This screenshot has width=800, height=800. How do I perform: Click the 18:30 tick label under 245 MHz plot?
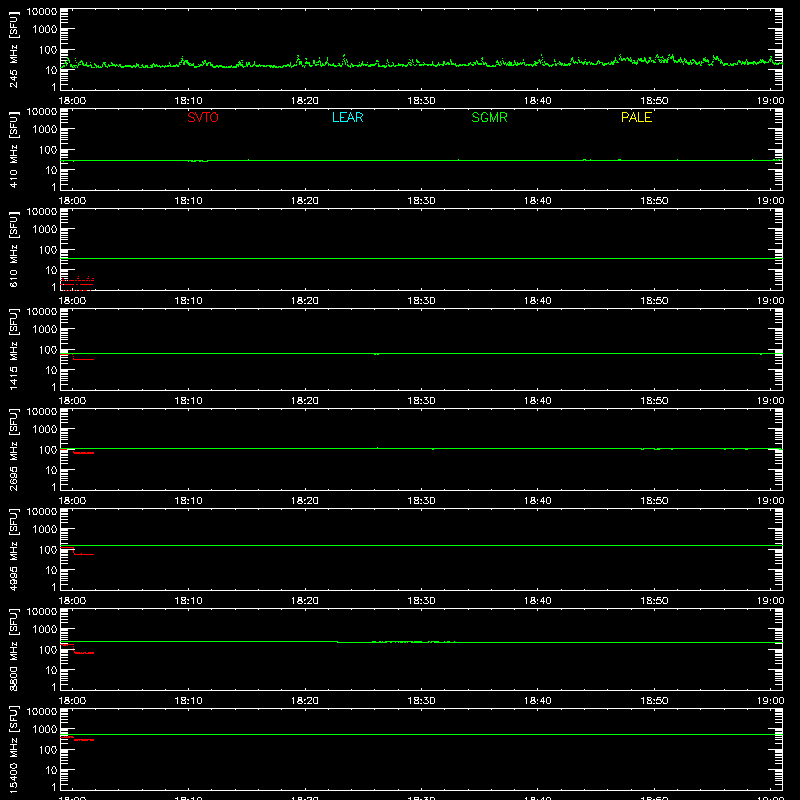point(421,101)
